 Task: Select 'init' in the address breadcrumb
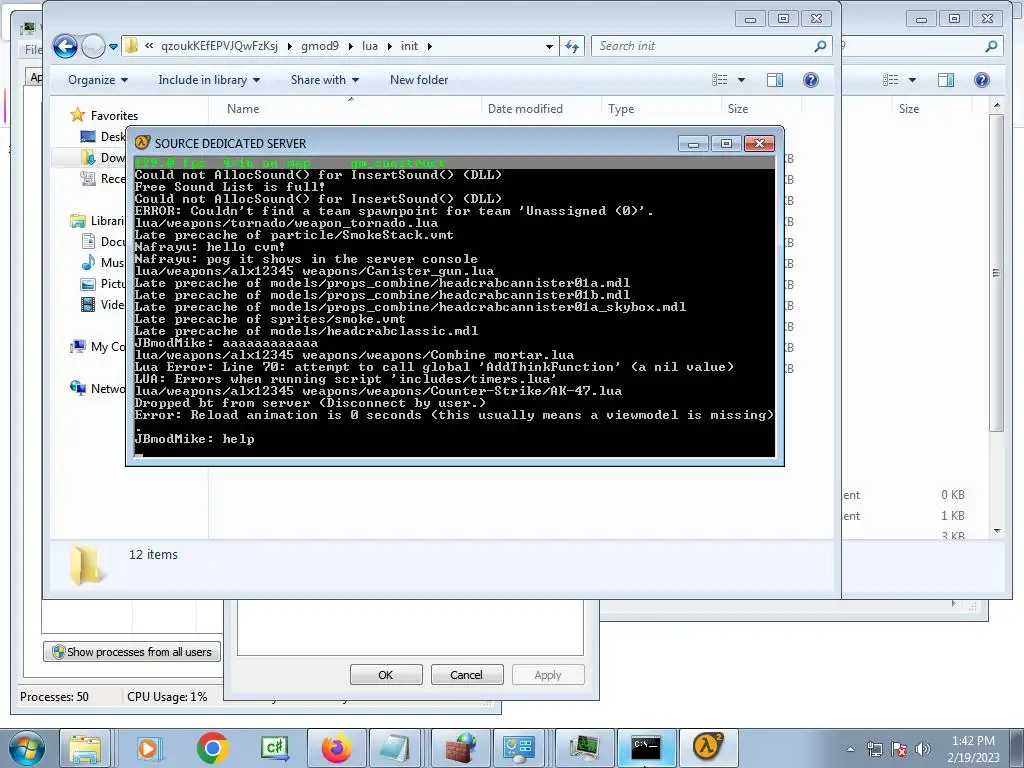(x=409, y=46)
